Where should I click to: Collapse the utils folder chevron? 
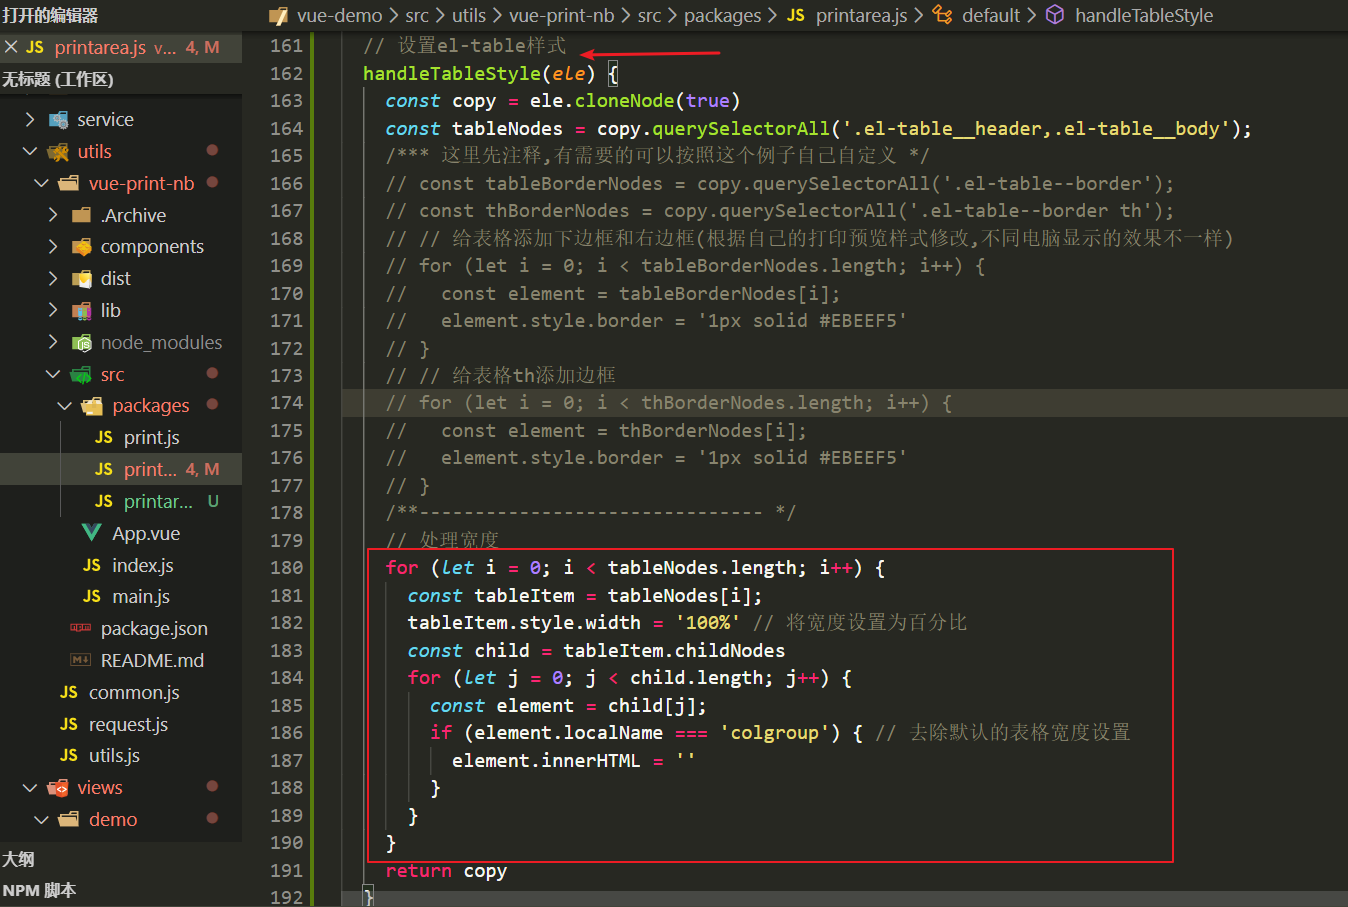point(30,151)
